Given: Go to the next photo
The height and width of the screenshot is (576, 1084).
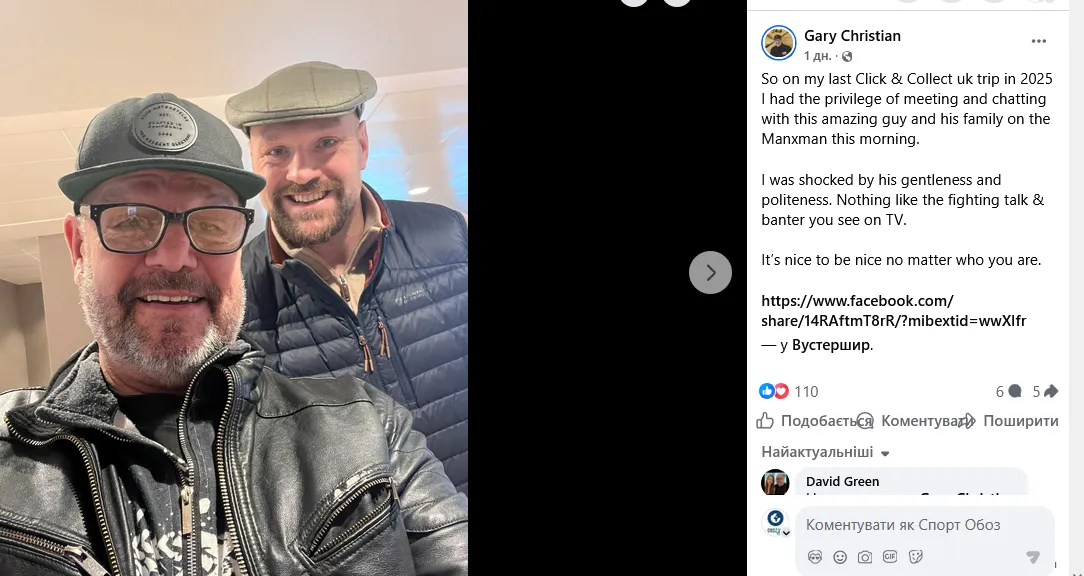Looking at the screenshot, I should (x=710, y=272).
